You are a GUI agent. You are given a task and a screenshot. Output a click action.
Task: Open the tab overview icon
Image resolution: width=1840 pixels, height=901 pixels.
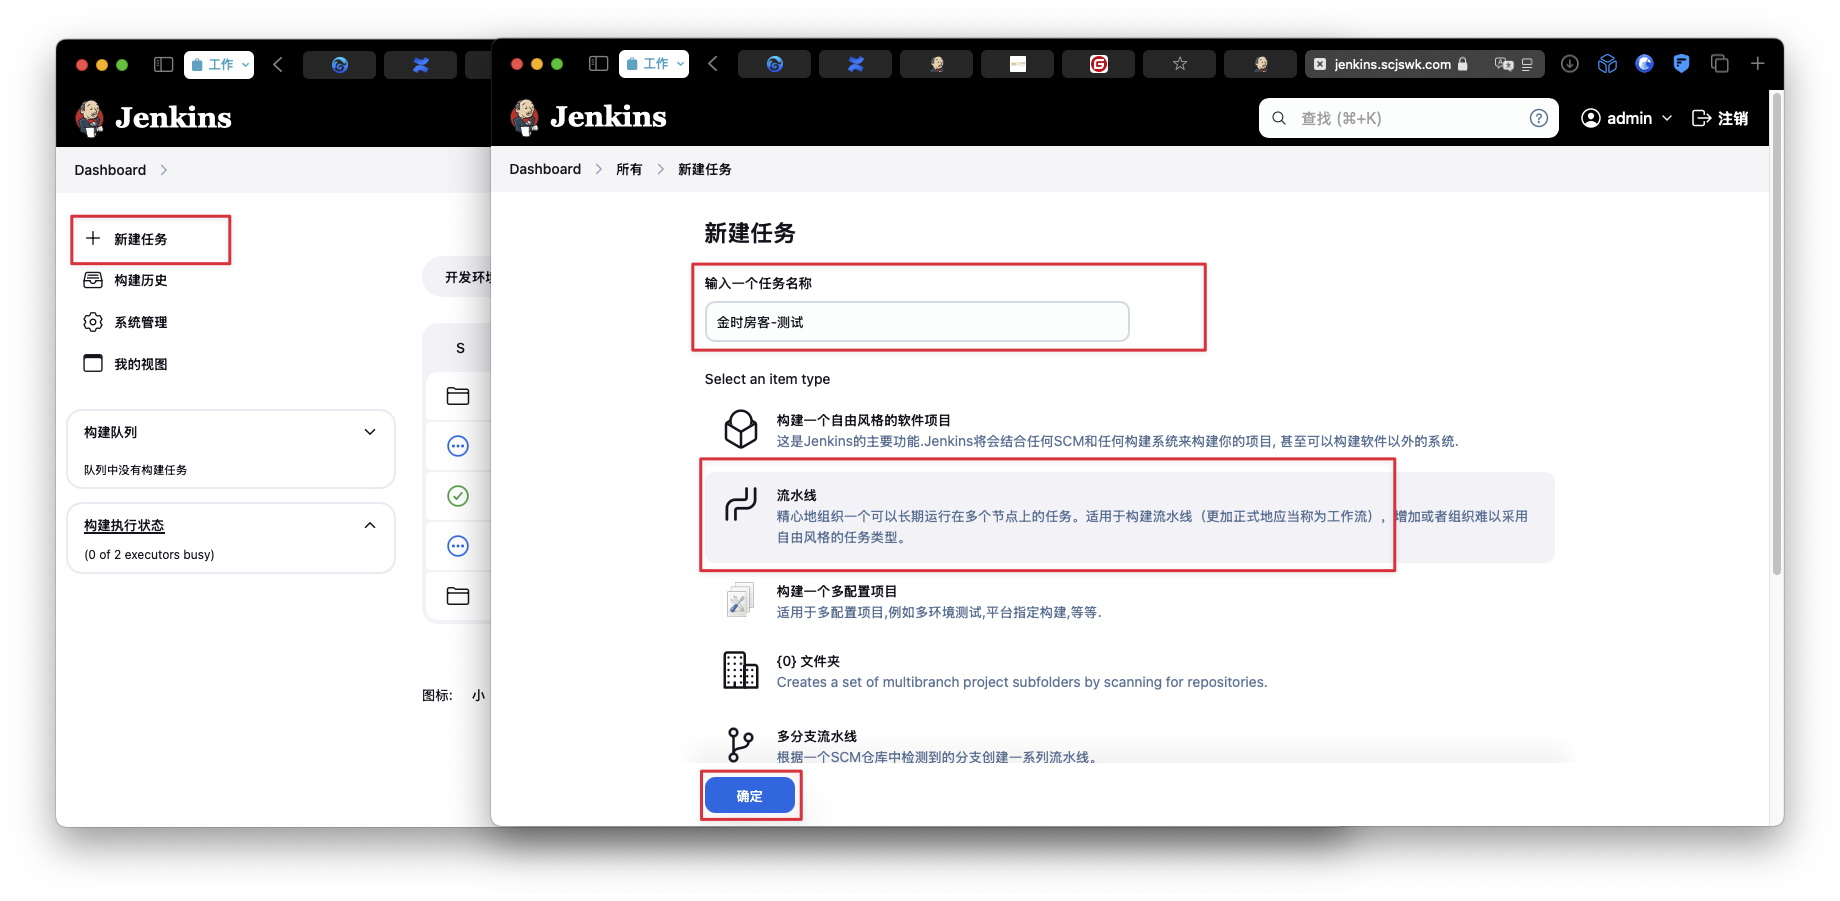pyautogui.click(x=1720, y=64)
